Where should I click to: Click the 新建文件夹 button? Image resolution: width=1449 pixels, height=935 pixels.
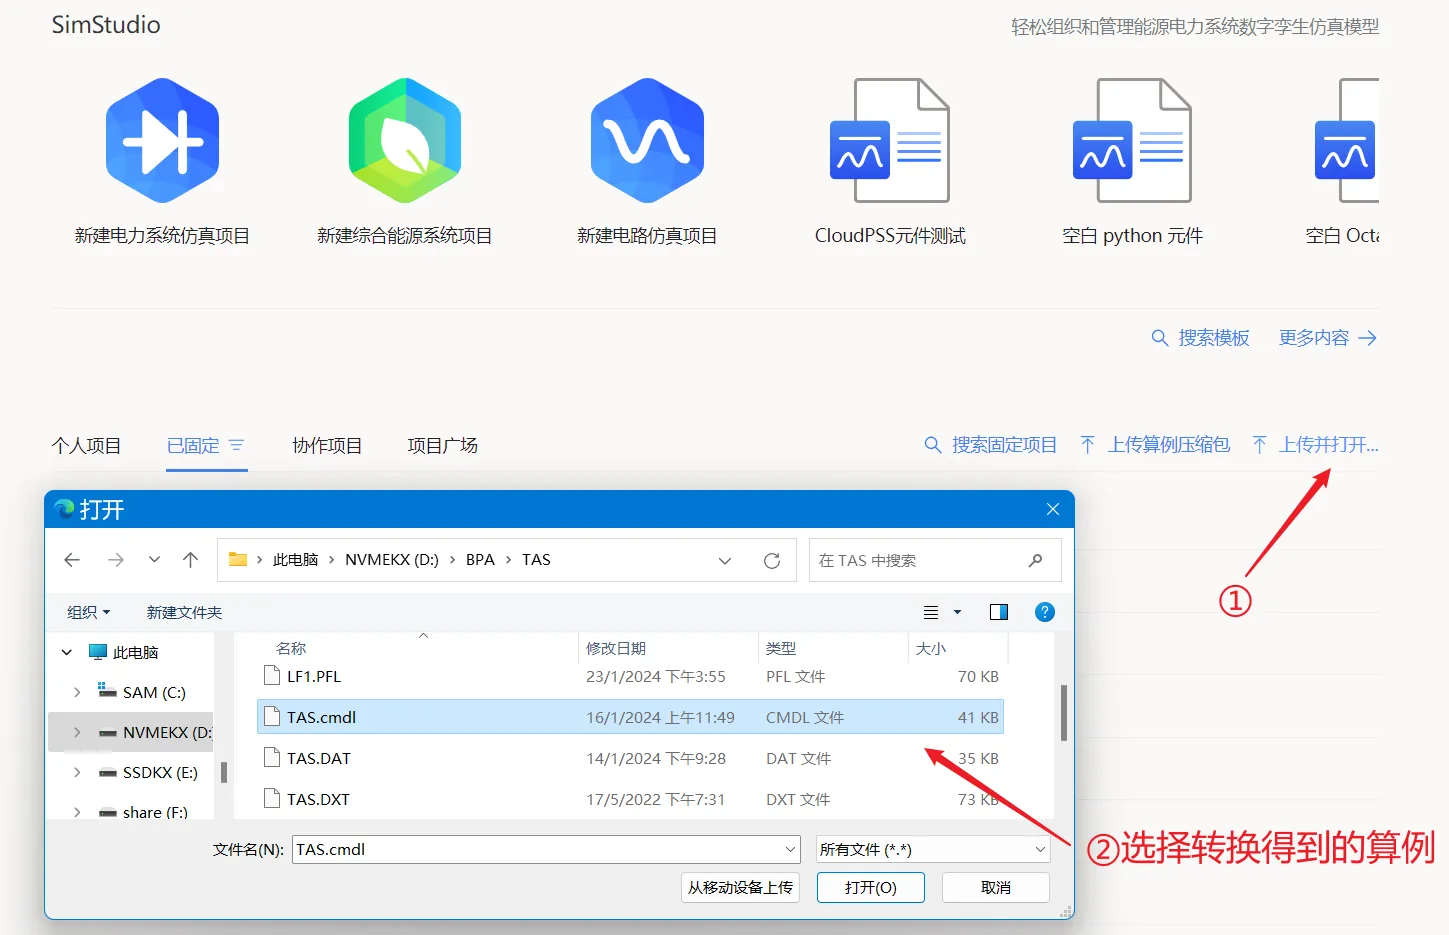pos(184,612)
